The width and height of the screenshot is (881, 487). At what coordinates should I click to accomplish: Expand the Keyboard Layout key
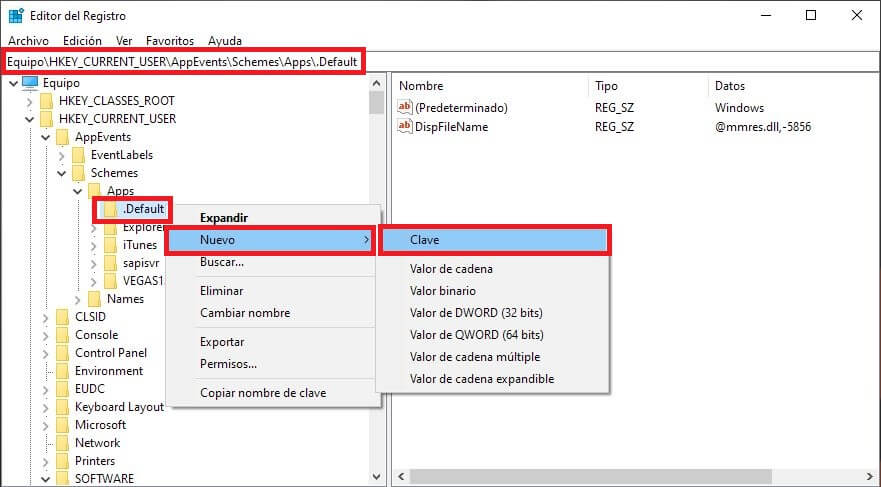click(x=46, y=407)
